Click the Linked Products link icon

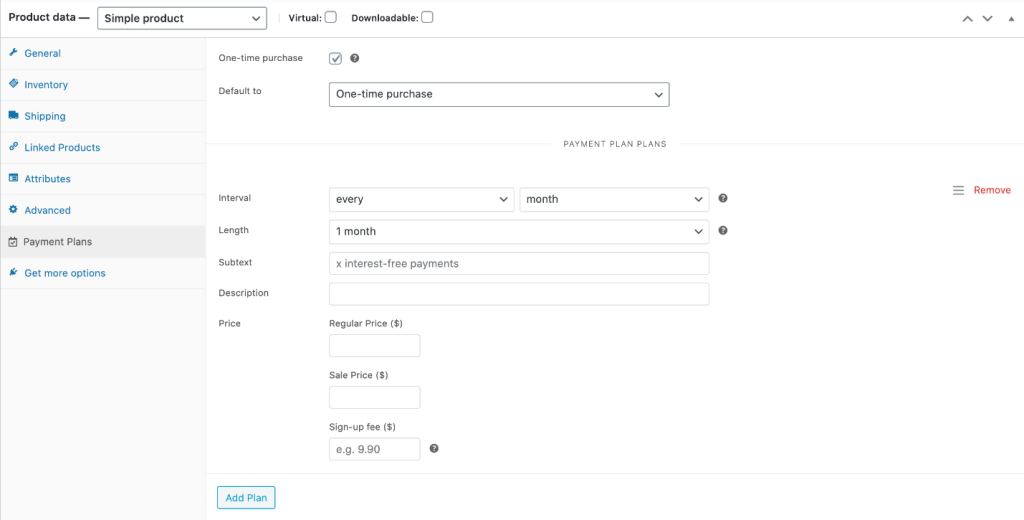click(13, 146)
